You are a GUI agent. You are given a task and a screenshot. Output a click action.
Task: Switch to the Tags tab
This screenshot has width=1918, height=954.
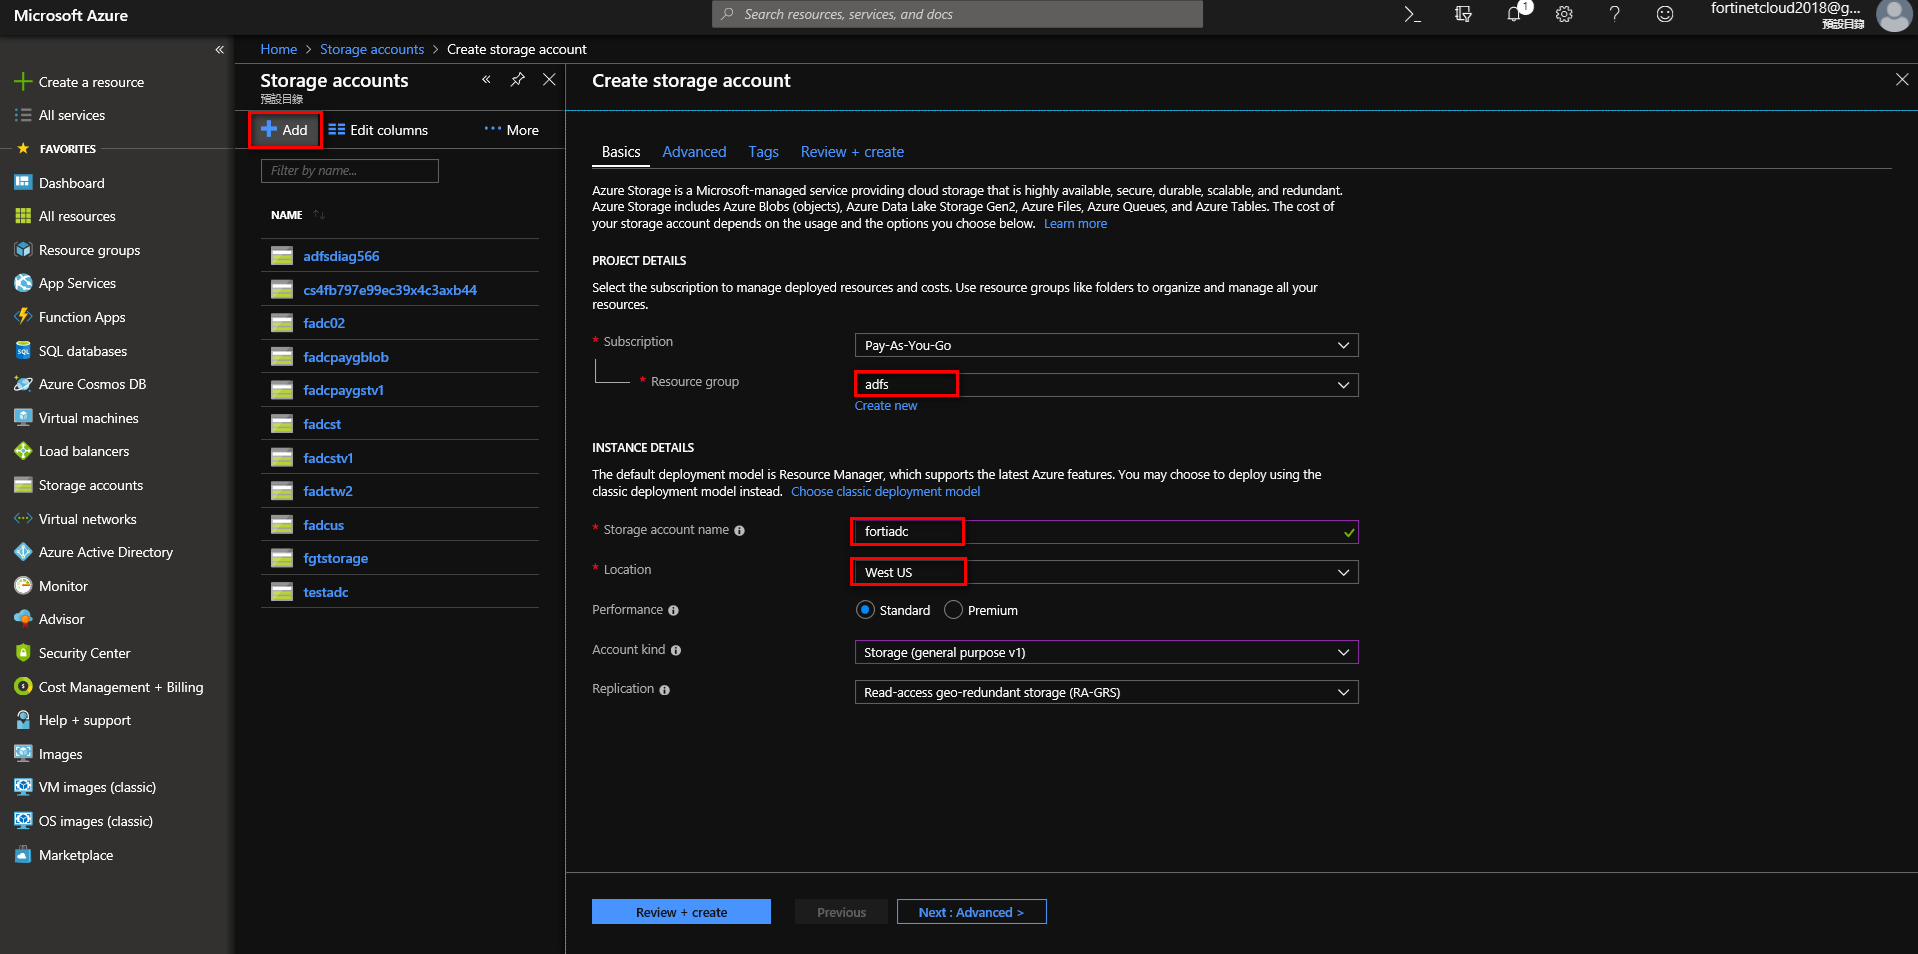763,151
